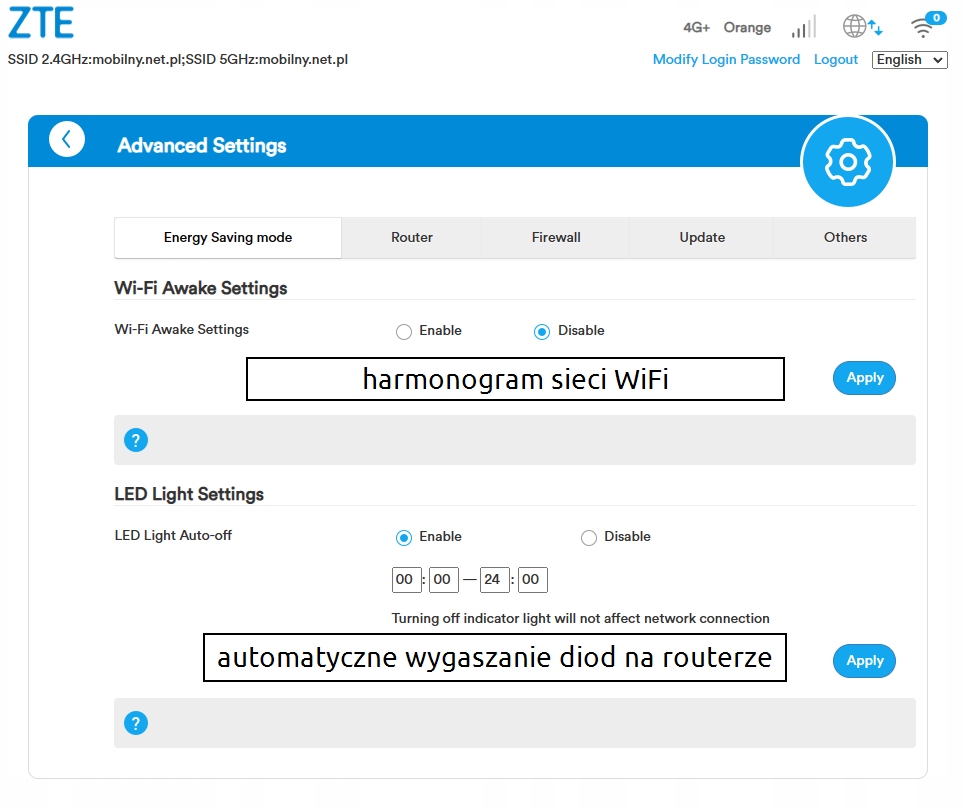Open help icon under LED Light Settings
Viewport: 964px width, 809px height.
pos(136,723)
